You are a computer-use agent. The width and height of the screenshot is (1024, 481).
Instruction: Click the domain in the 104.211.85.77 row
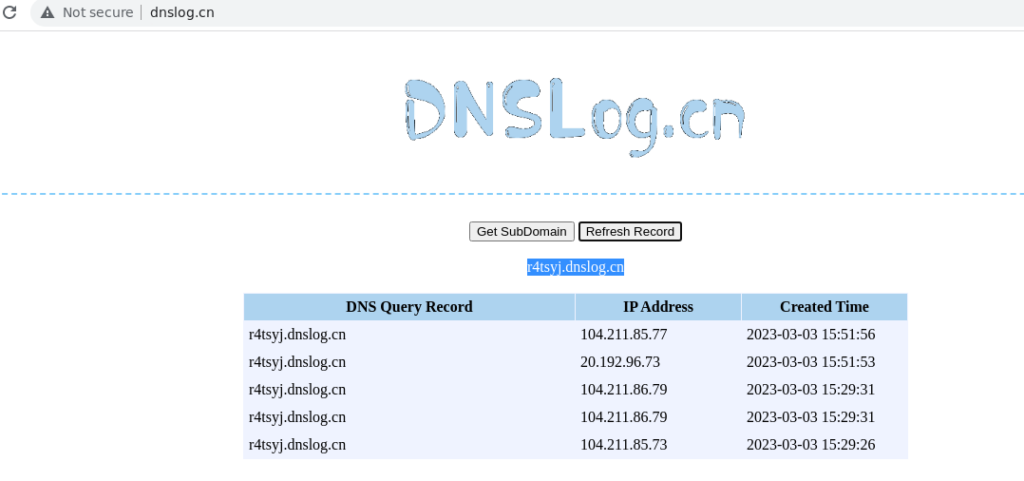click(297, 335)
